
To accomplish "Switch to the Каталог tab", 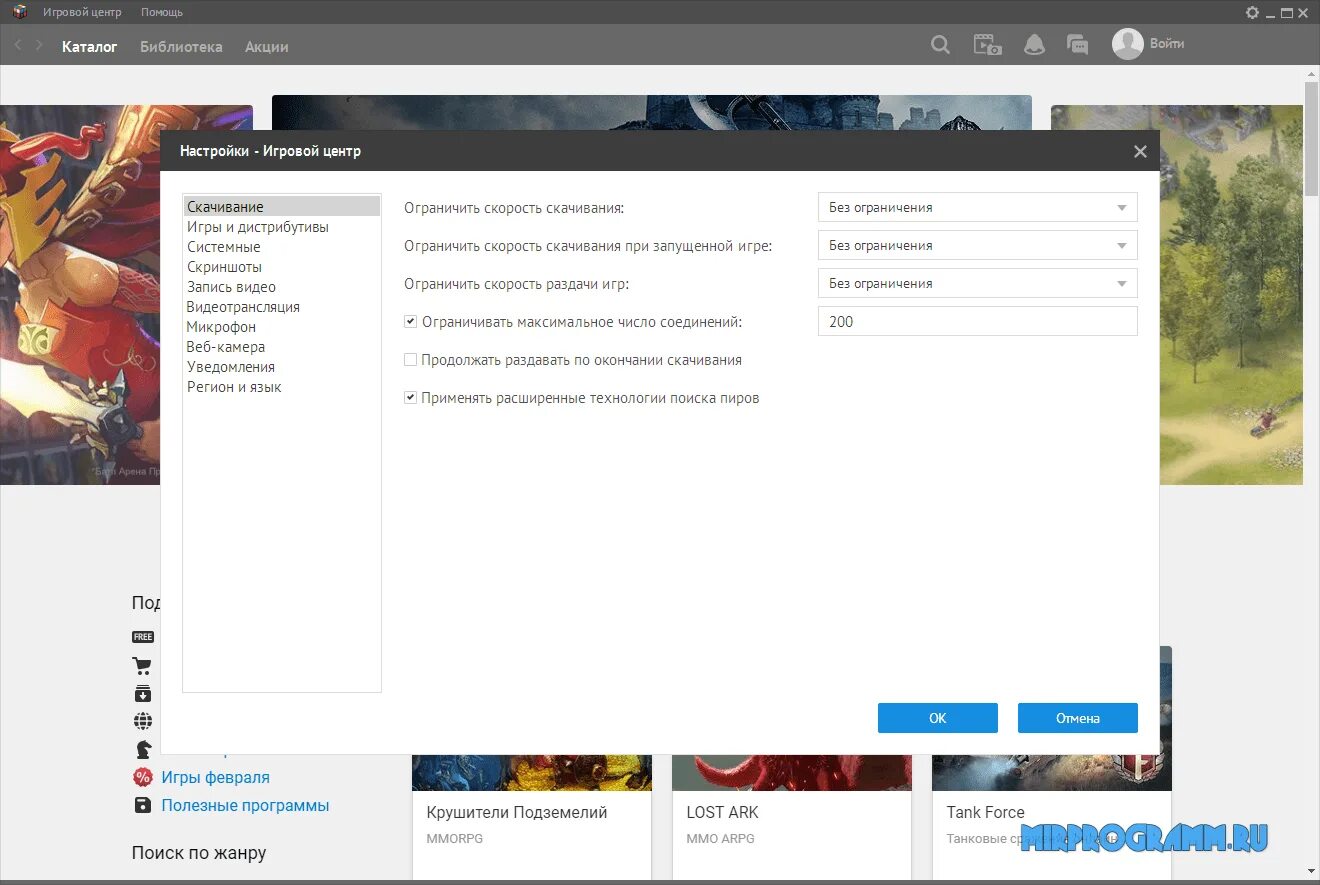I will pyautogui.click(x=90, y=46).
